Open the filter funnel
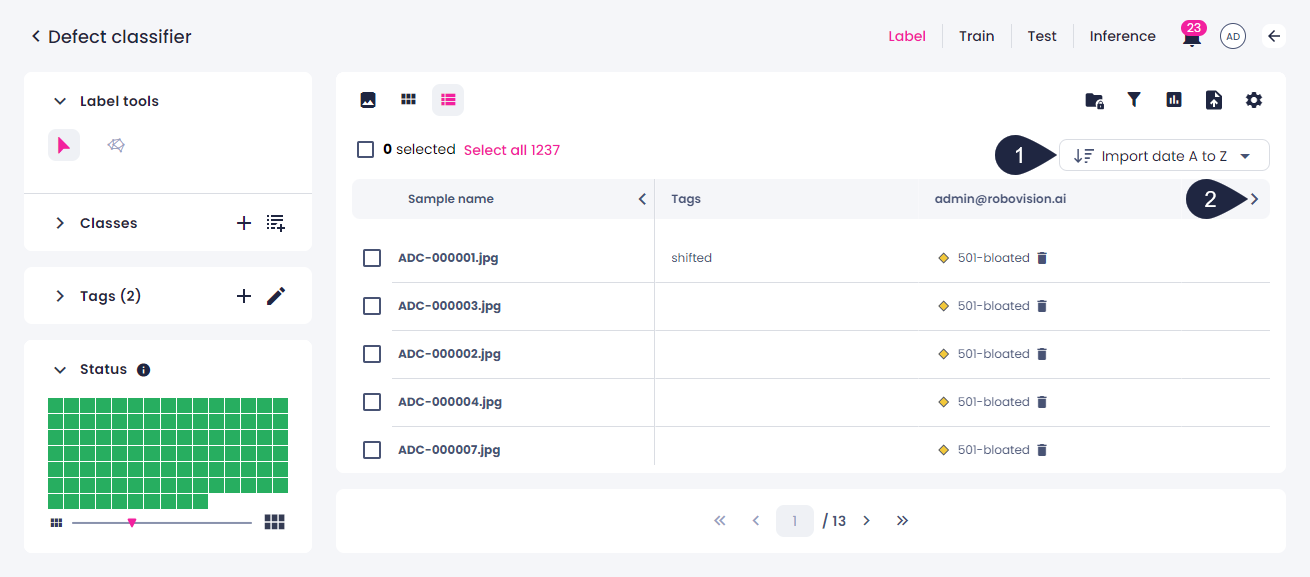The width and height of the screenshot is (1310, 577). (x=1134, y=100)
